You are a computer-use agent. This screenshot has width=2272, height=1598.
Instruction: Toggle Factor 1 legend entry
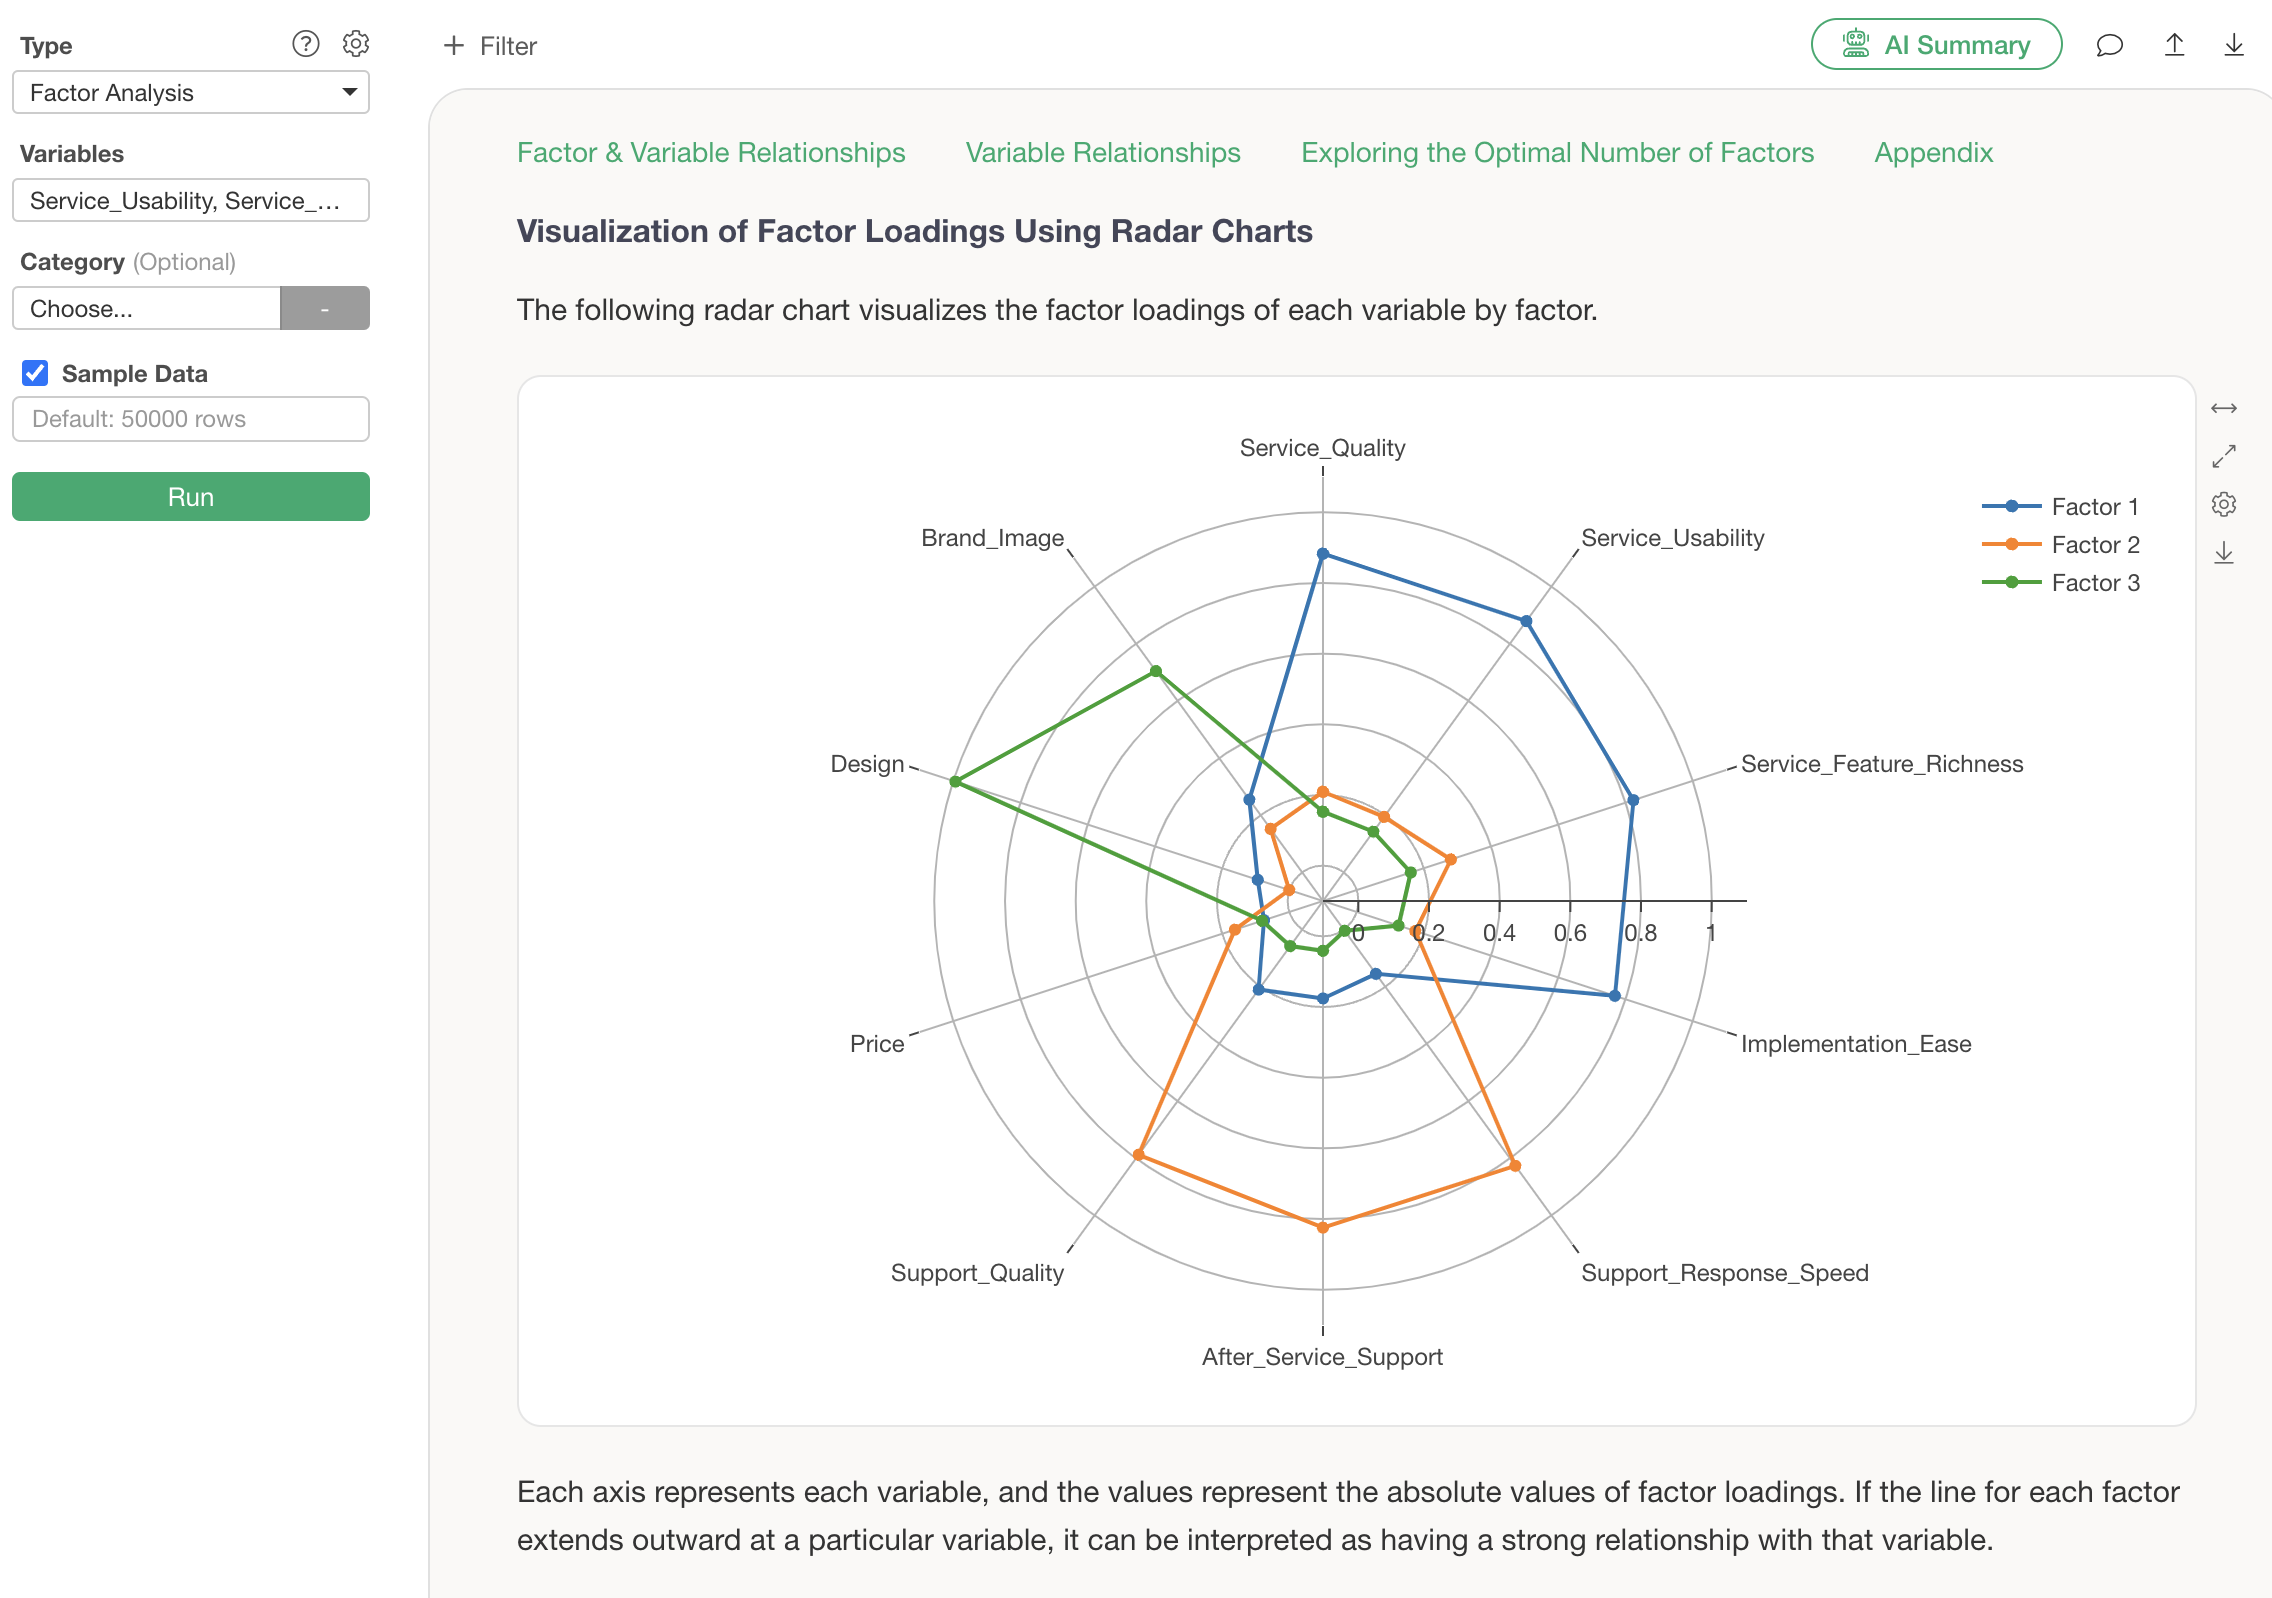pos(2060,507)
